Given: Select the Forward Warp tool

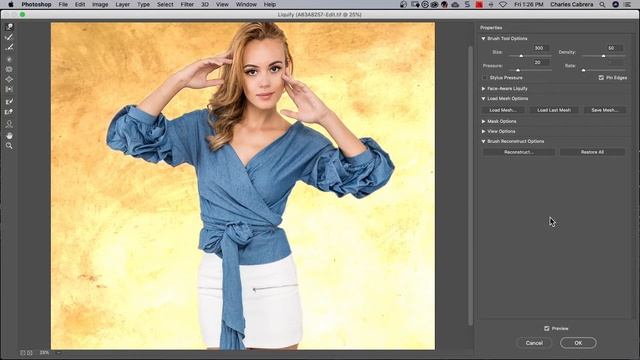Looking at the screenshot, I should coord(9,27).
